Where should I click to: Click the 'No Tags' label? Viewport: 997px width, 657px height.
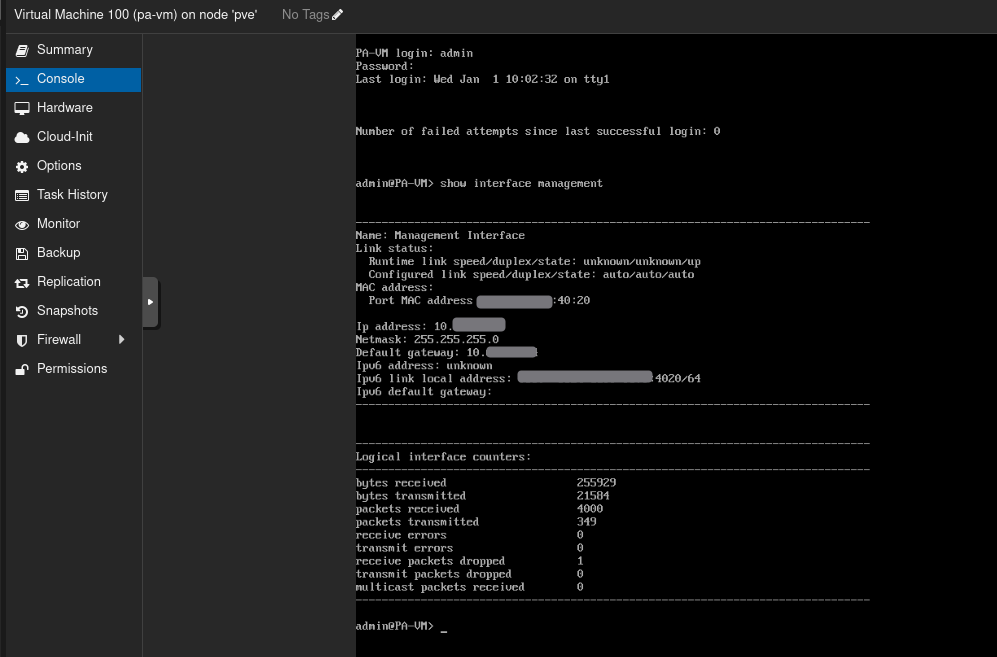click(x=305, y=15)
